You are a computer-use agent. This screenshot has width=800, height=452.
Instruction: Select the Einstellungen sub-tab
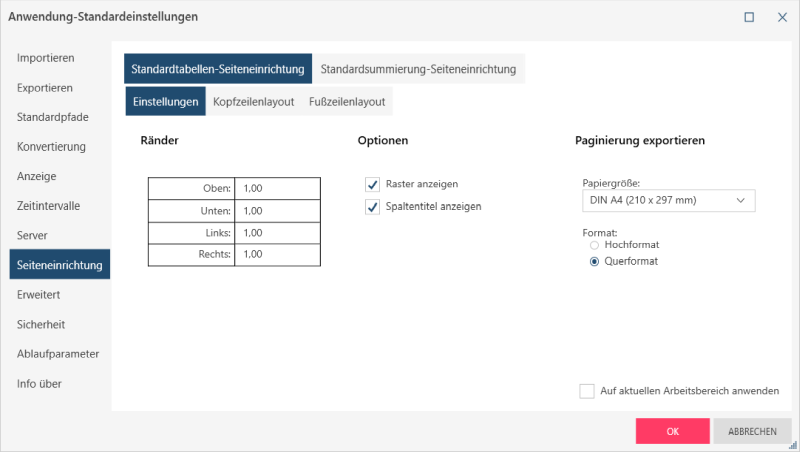click(x=165, y=102)
